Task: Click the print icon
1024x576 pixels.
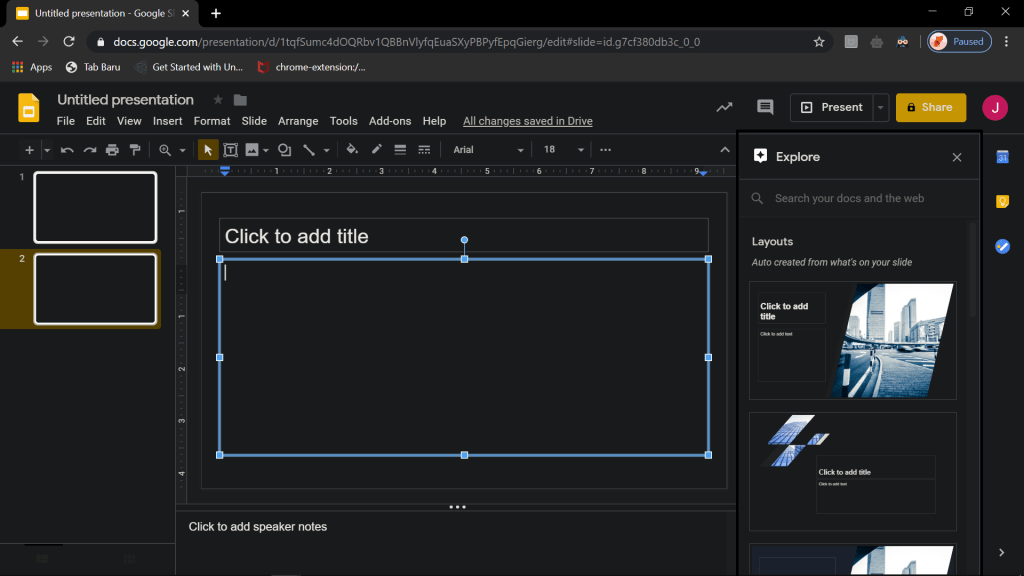Action: tap(112, 150)
